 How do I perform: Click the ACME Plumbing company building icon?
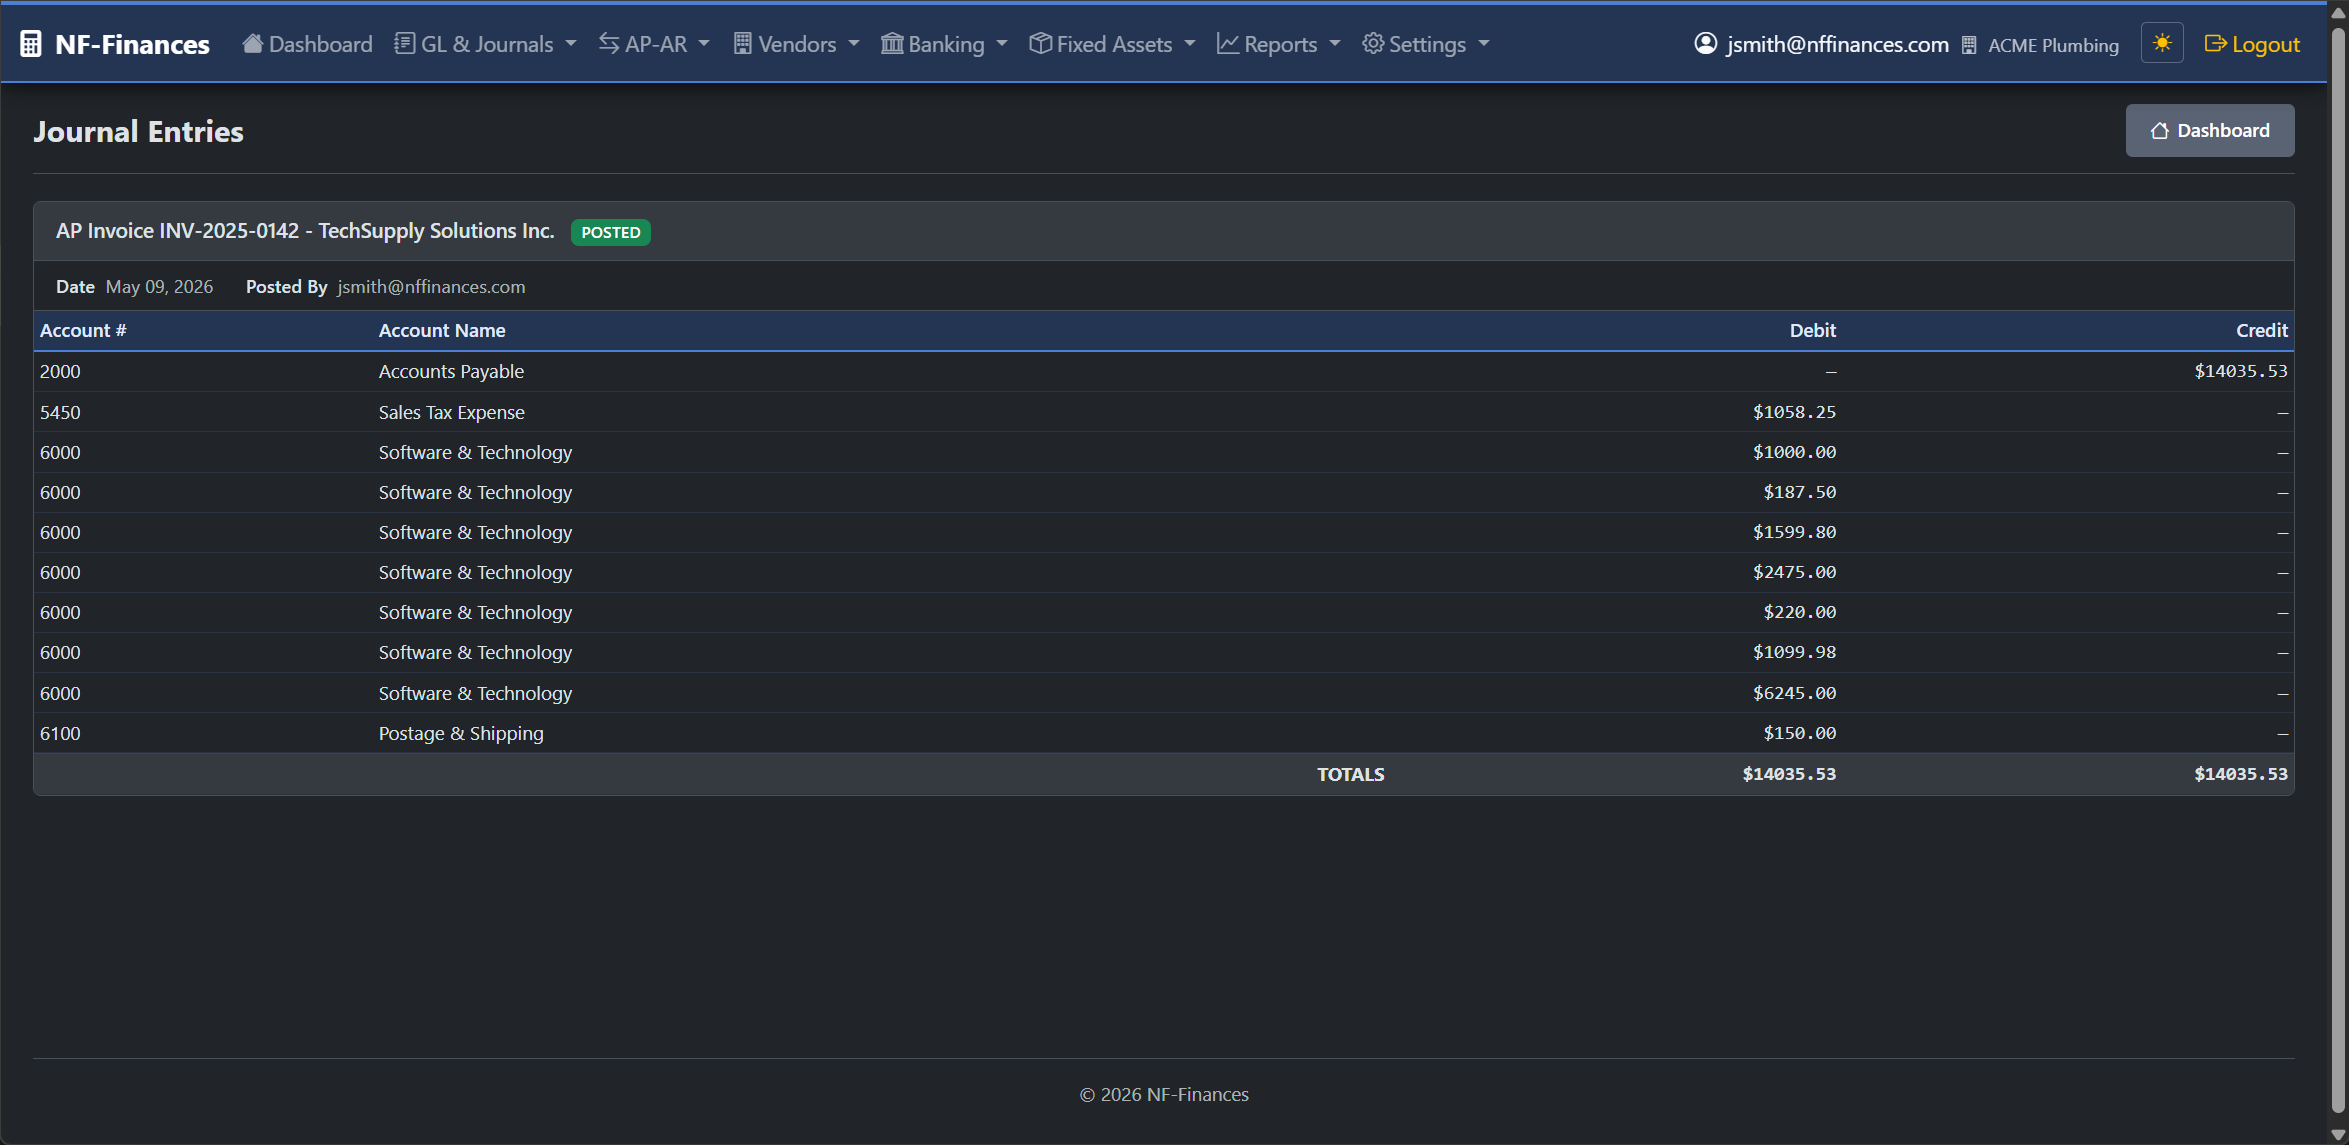point(1969,45)
